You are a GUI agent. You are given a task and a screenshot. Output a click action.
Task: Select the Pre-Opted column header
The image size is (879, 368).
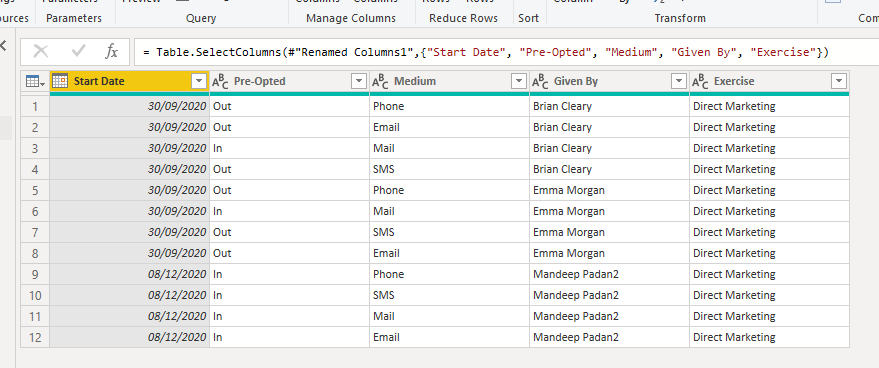coord(289,81)
